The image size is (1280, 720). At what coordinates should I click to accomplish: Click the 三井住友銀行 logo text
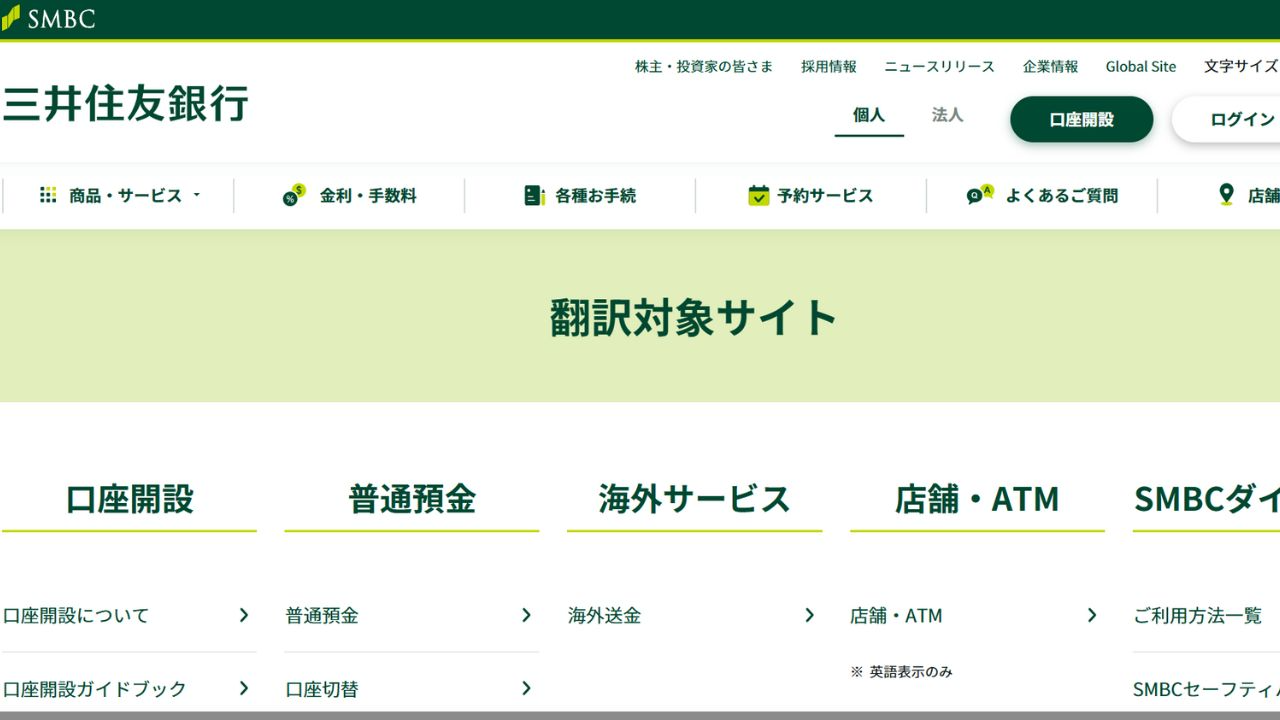(125, 104)
